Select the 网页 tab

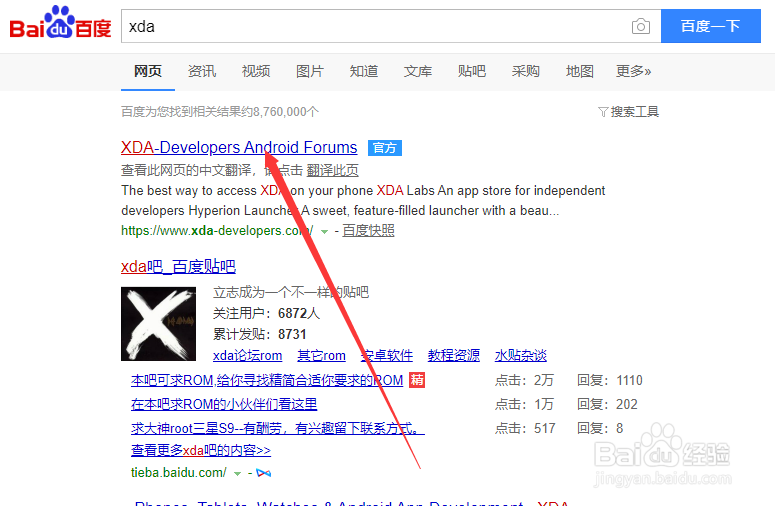click(x=148, y=72)
